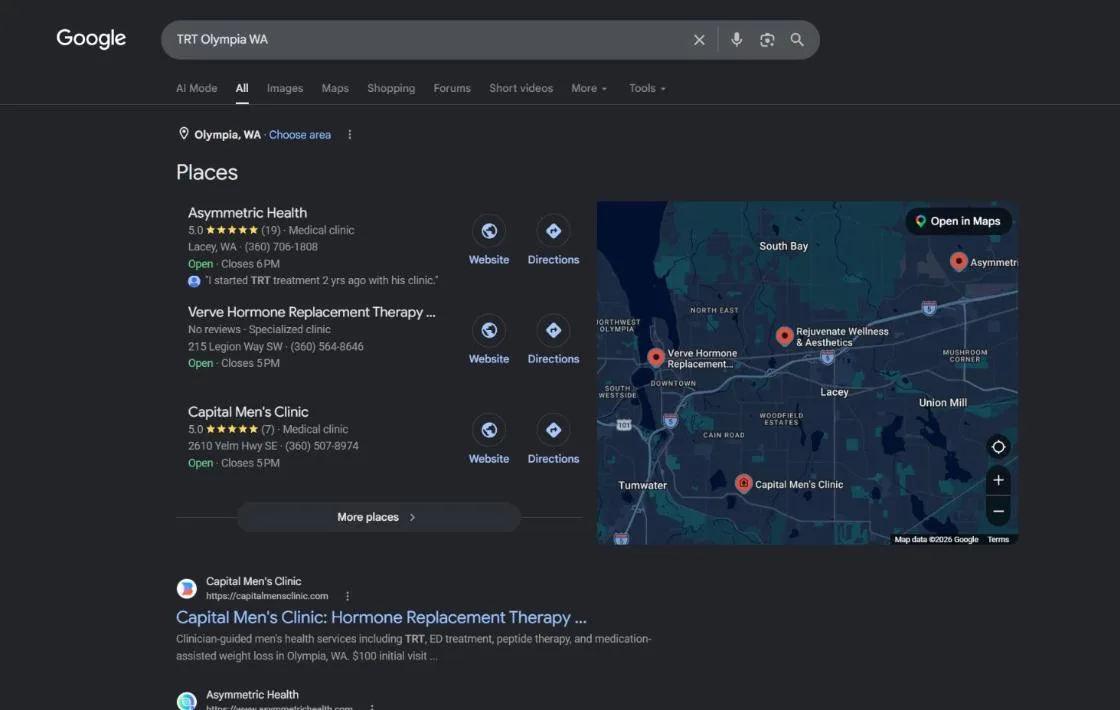Click phone number (360) 706-1808

[281, 246]
